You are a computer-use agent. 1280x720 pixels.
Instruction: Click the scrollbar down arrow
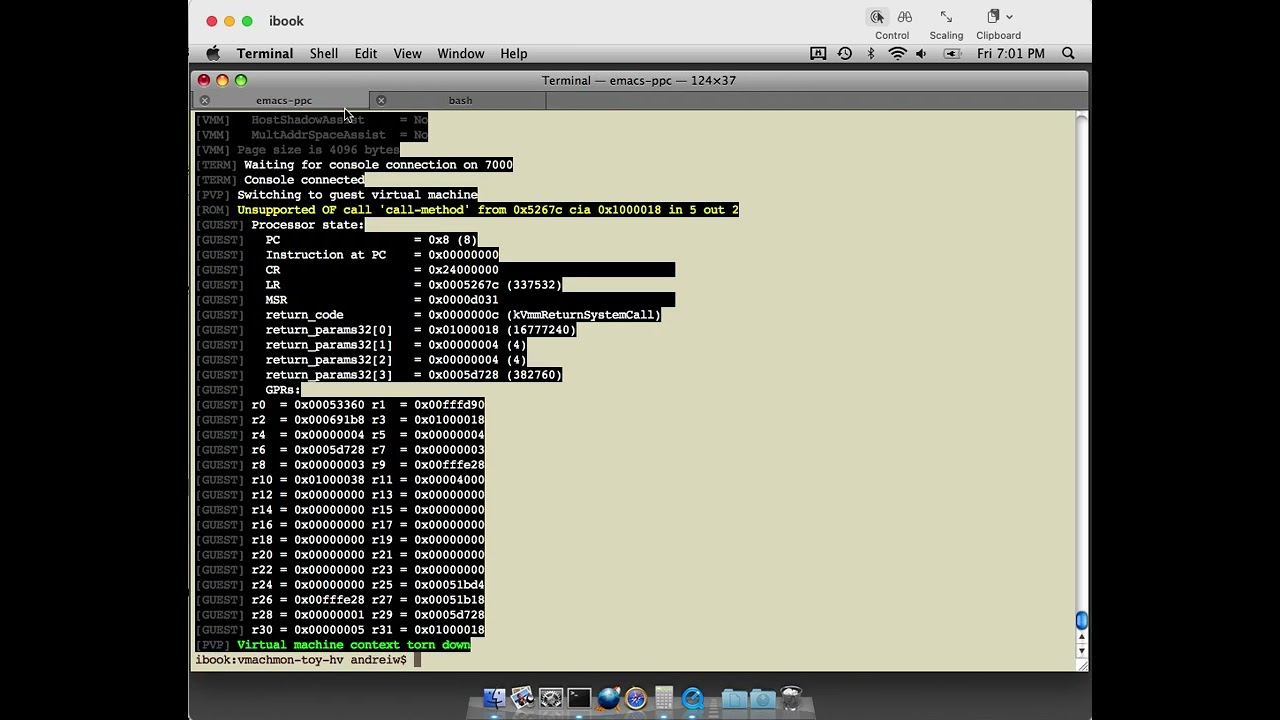click(1081, 651)
